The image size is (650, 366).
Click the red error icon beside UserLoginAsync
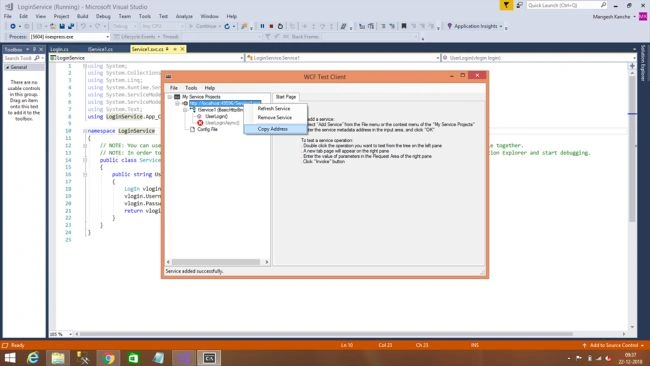[200, 123]
